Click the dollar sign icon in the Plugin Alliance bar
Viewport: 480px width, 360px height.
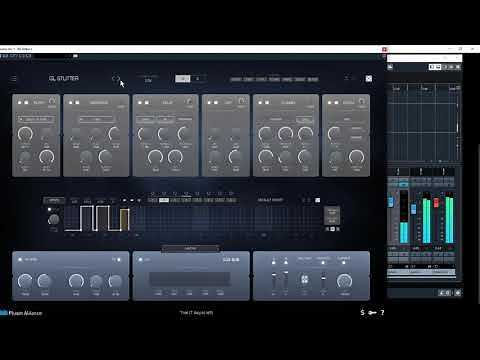coord(362,313)
